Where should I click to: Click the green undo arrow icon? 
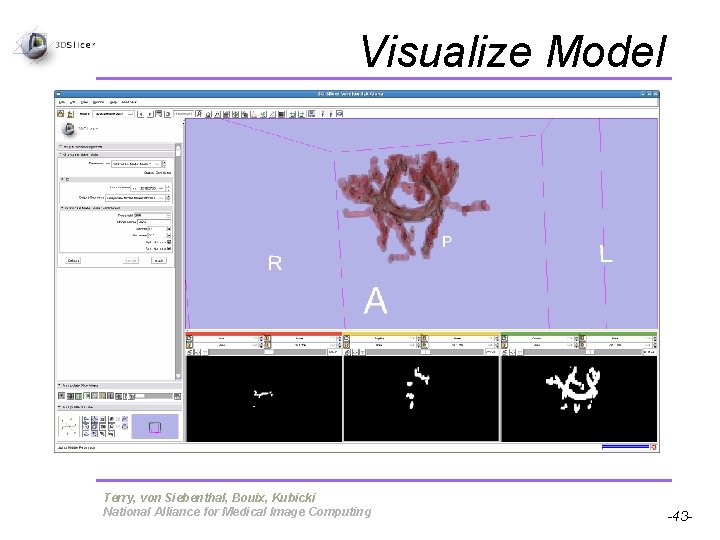tap(292, 114)
